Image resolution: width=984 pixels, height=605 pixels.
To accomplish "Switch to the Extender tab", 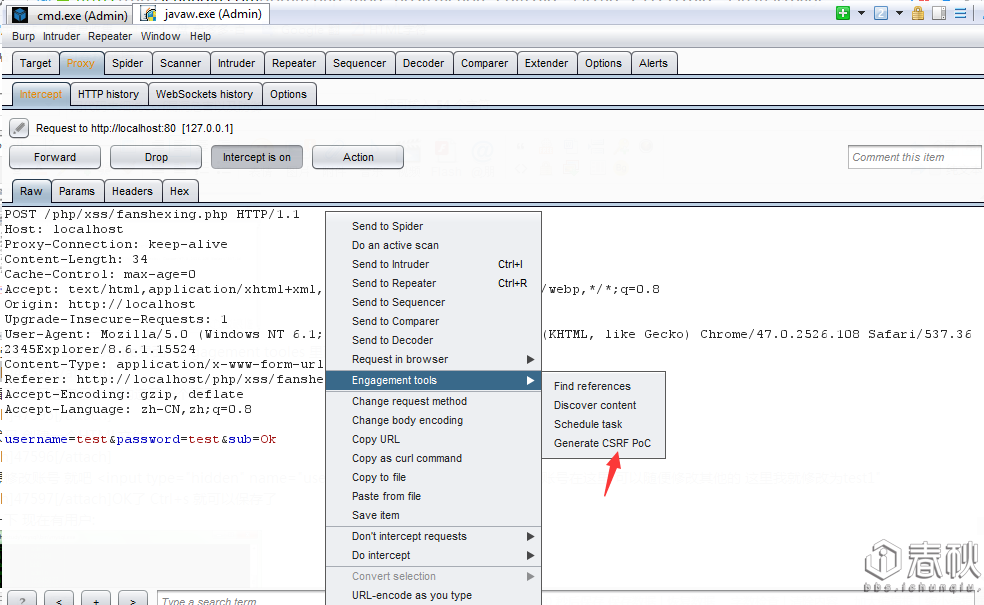I will click(x=547, y=63).
